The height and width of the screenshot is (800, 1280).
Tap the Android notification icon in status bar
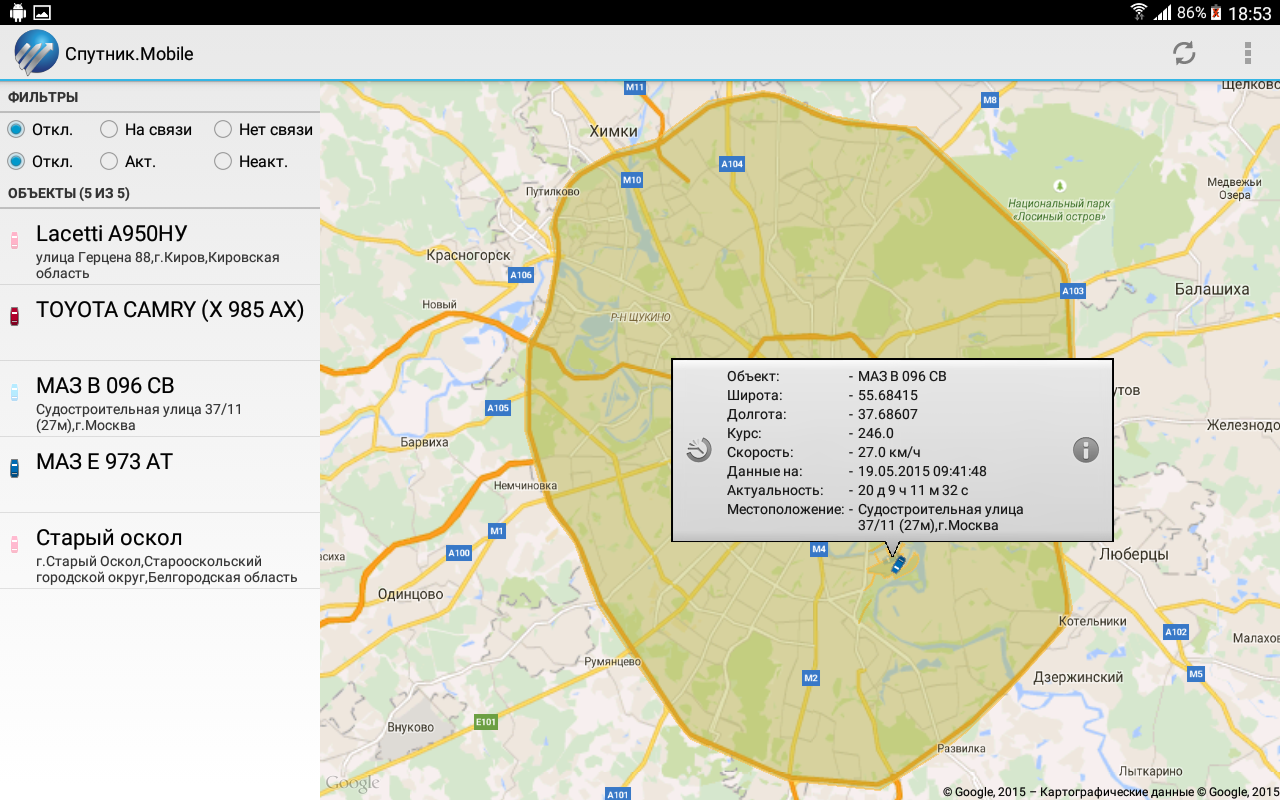point(17,13)
